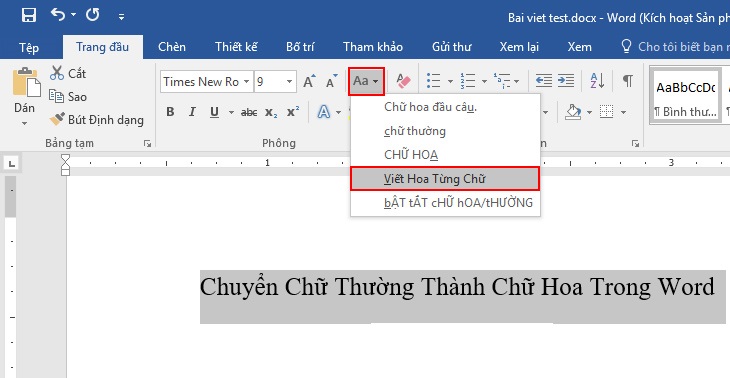
Task: Open the Times New Roman font dropdown
Action: (x=247, y=82)
